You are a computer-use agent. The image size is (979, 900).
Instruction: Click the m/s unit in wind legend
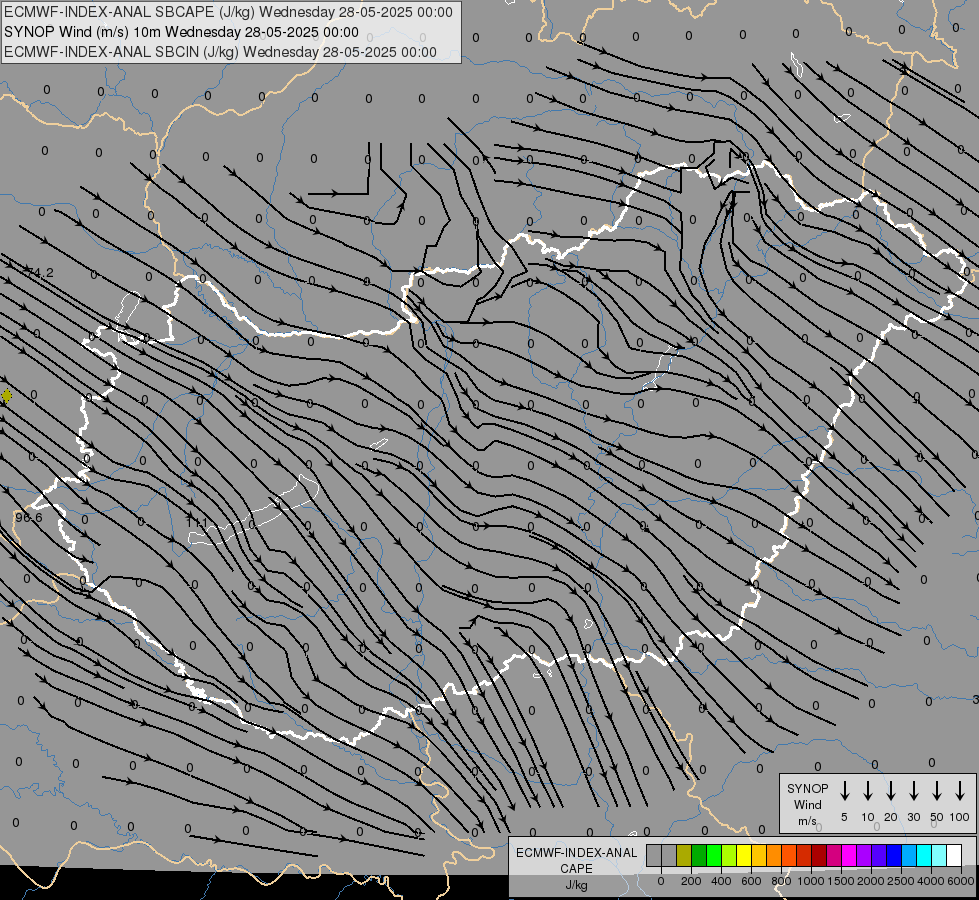pyautogui.click(x=807, y=821)
